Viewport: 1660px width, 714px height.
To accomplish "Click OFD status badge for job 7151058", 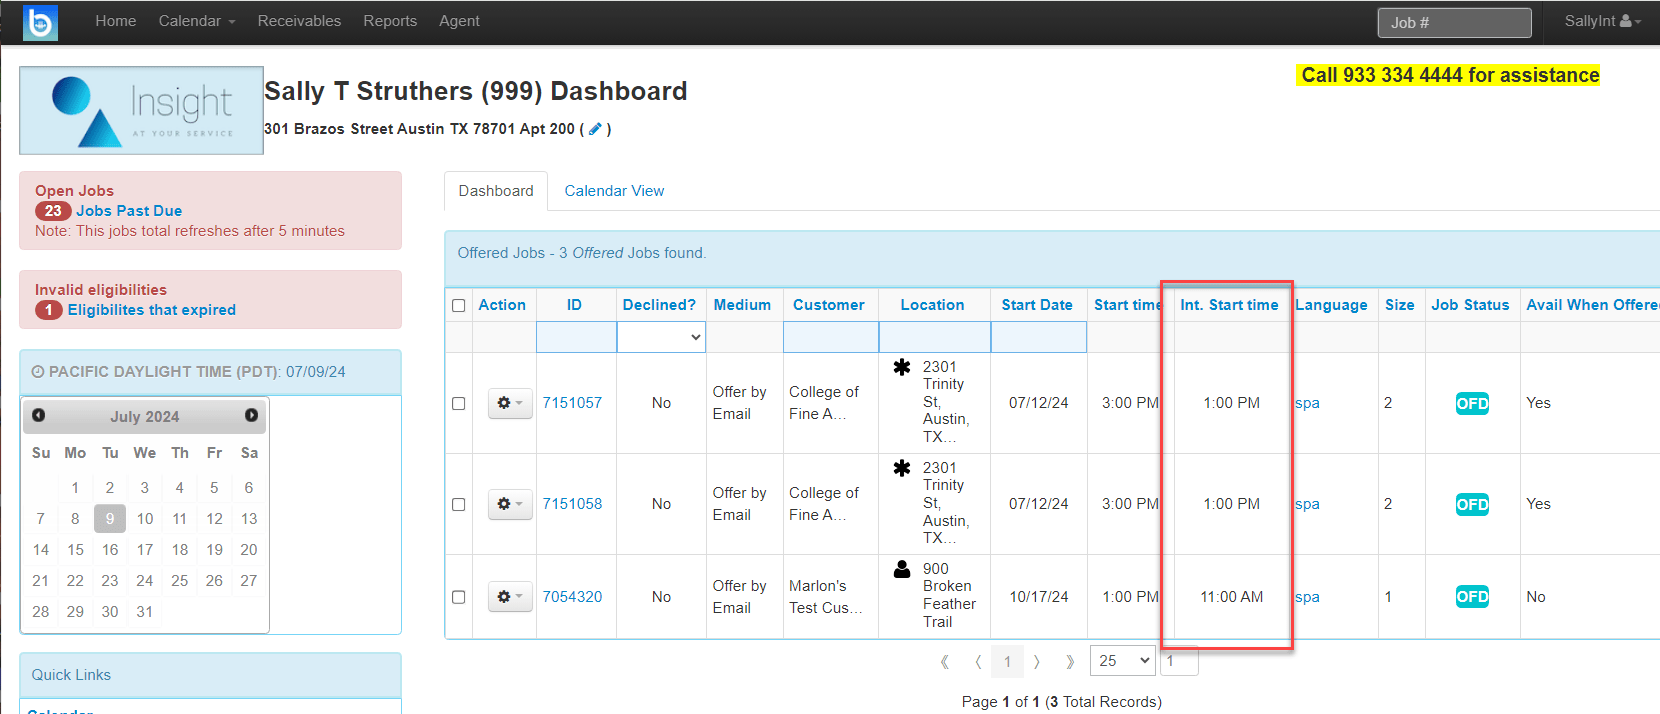I will click(1472, 504).
